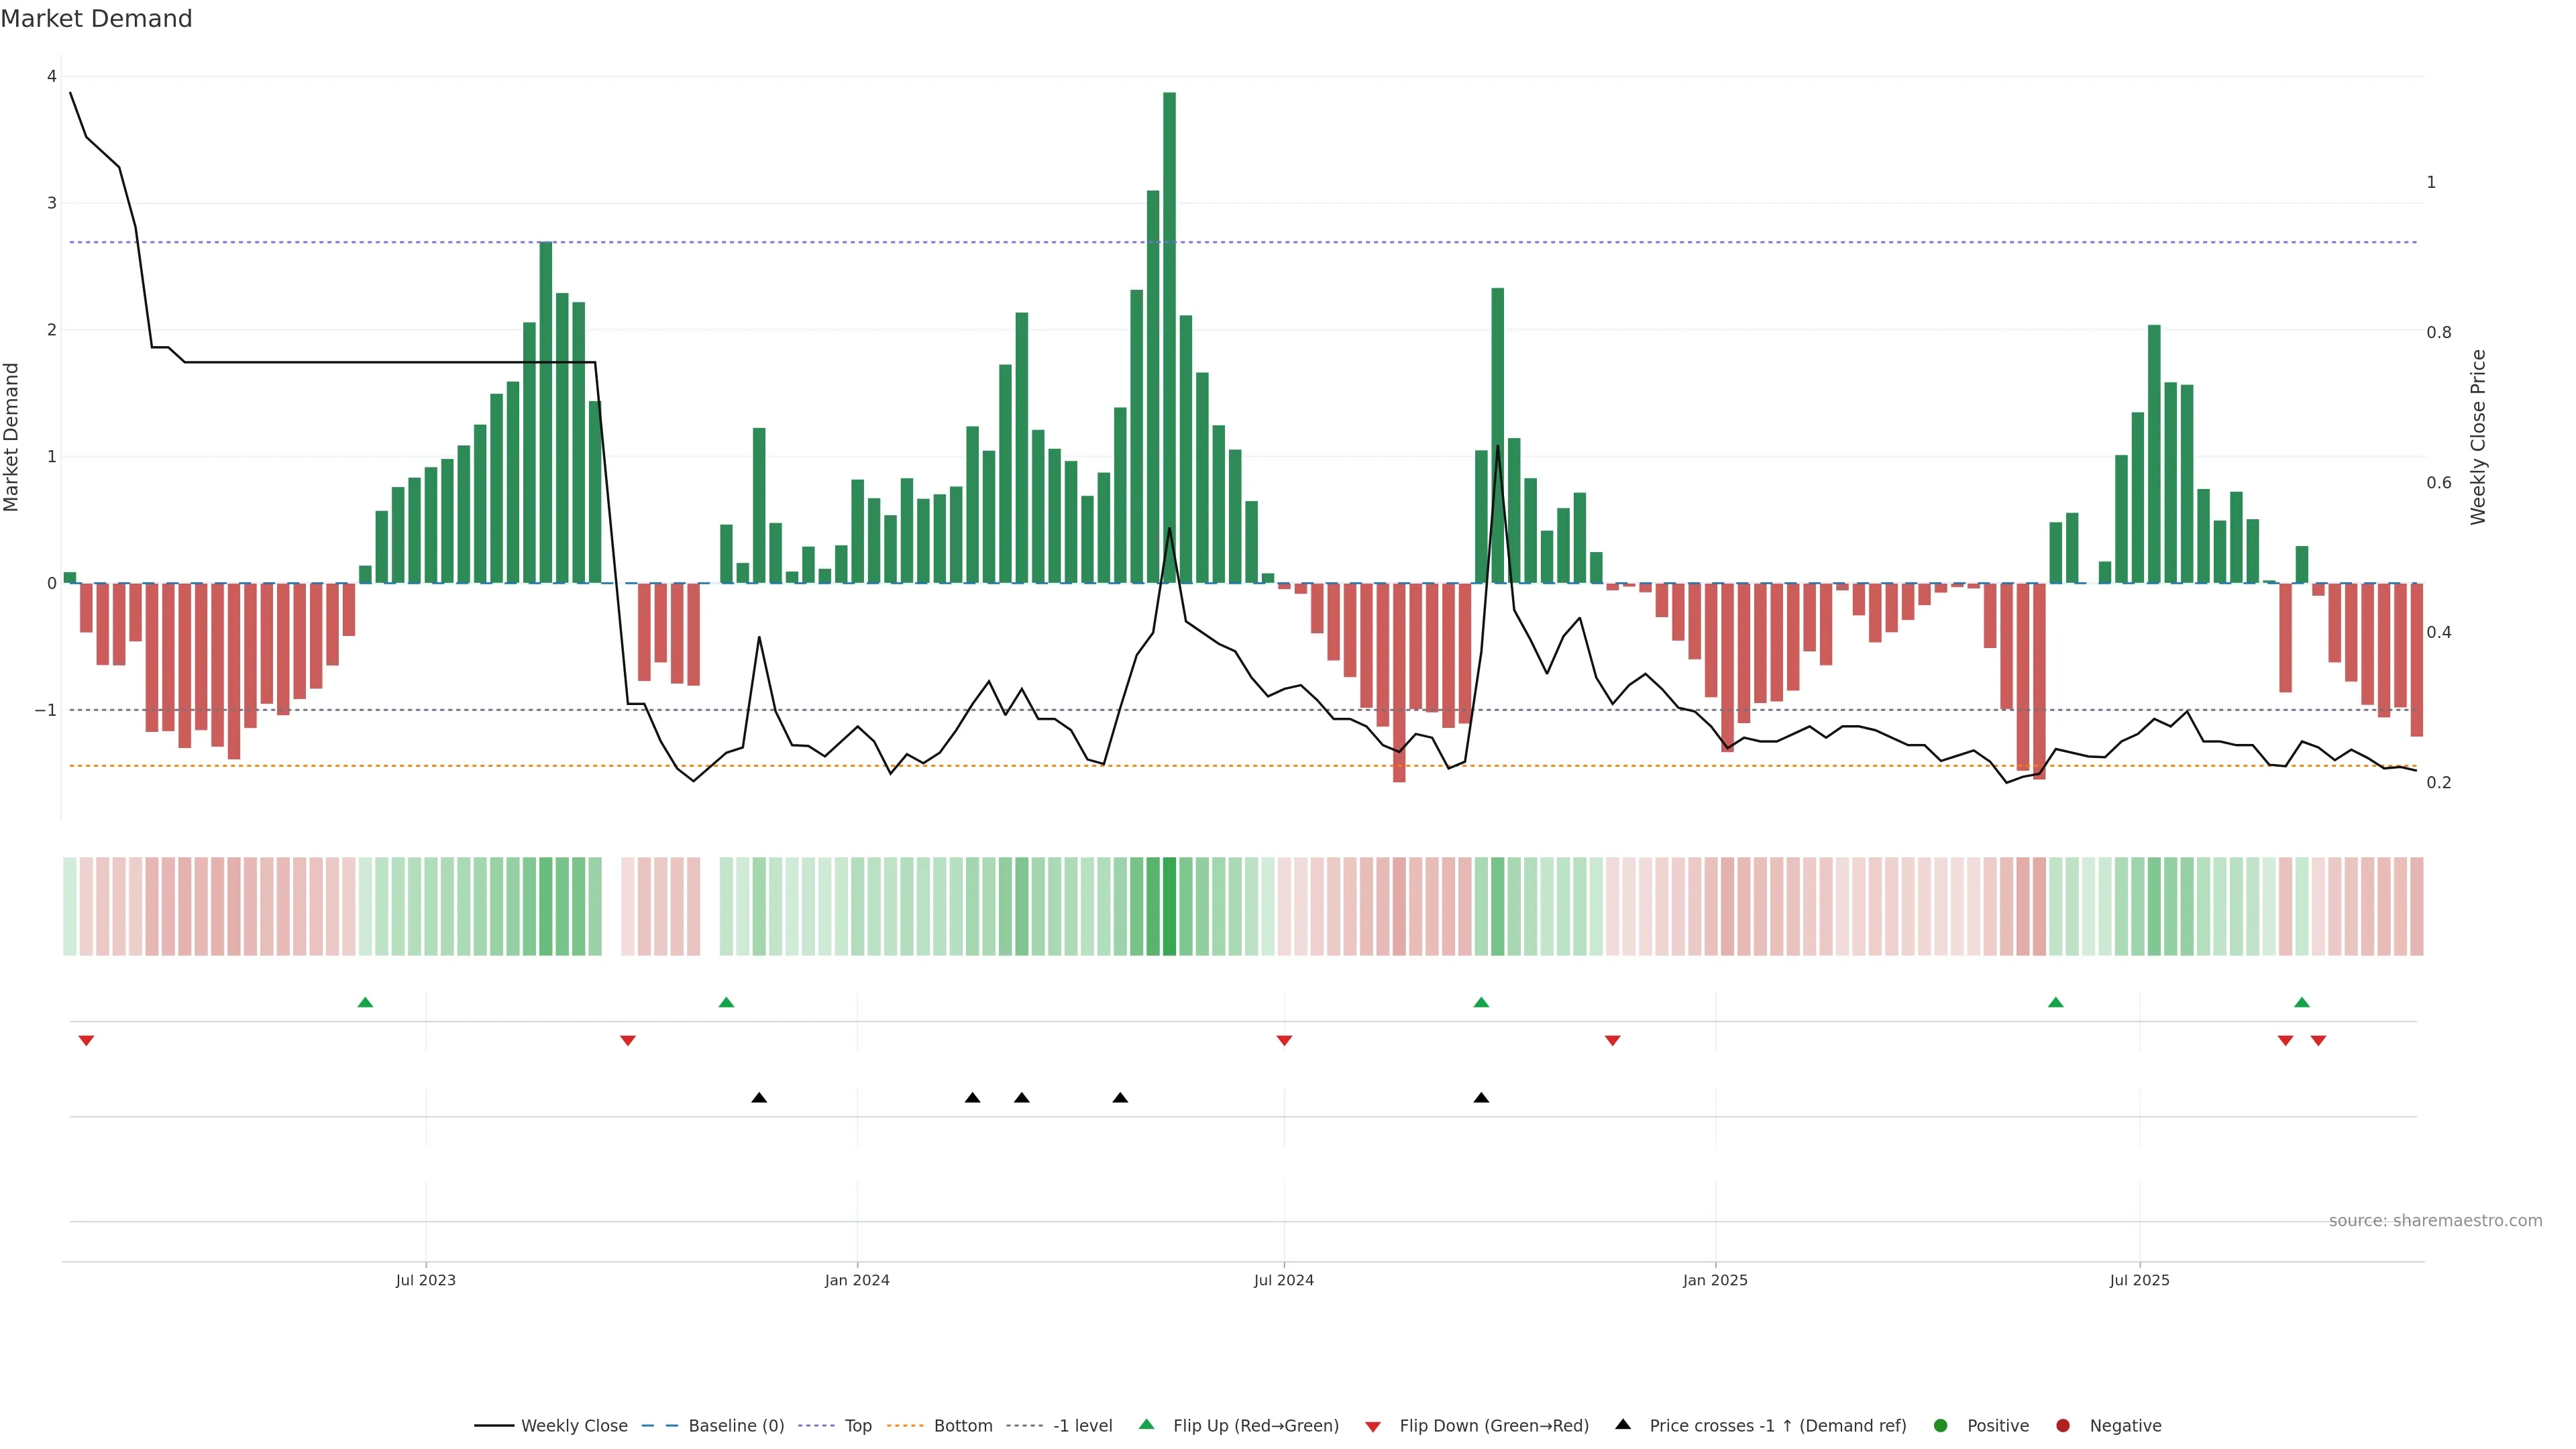Click the Market Demand chart title

pyautogui.click(x=96, y=19)
